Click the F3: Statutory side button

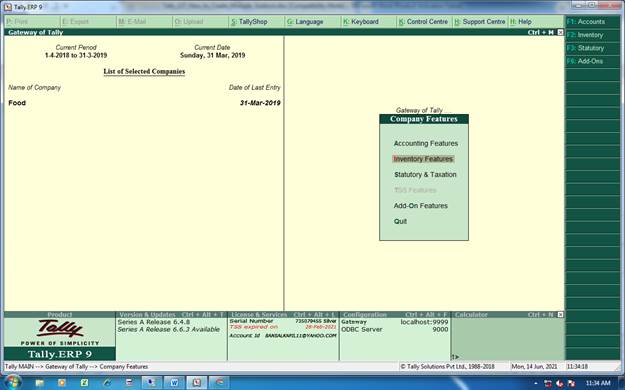point(592,48)
